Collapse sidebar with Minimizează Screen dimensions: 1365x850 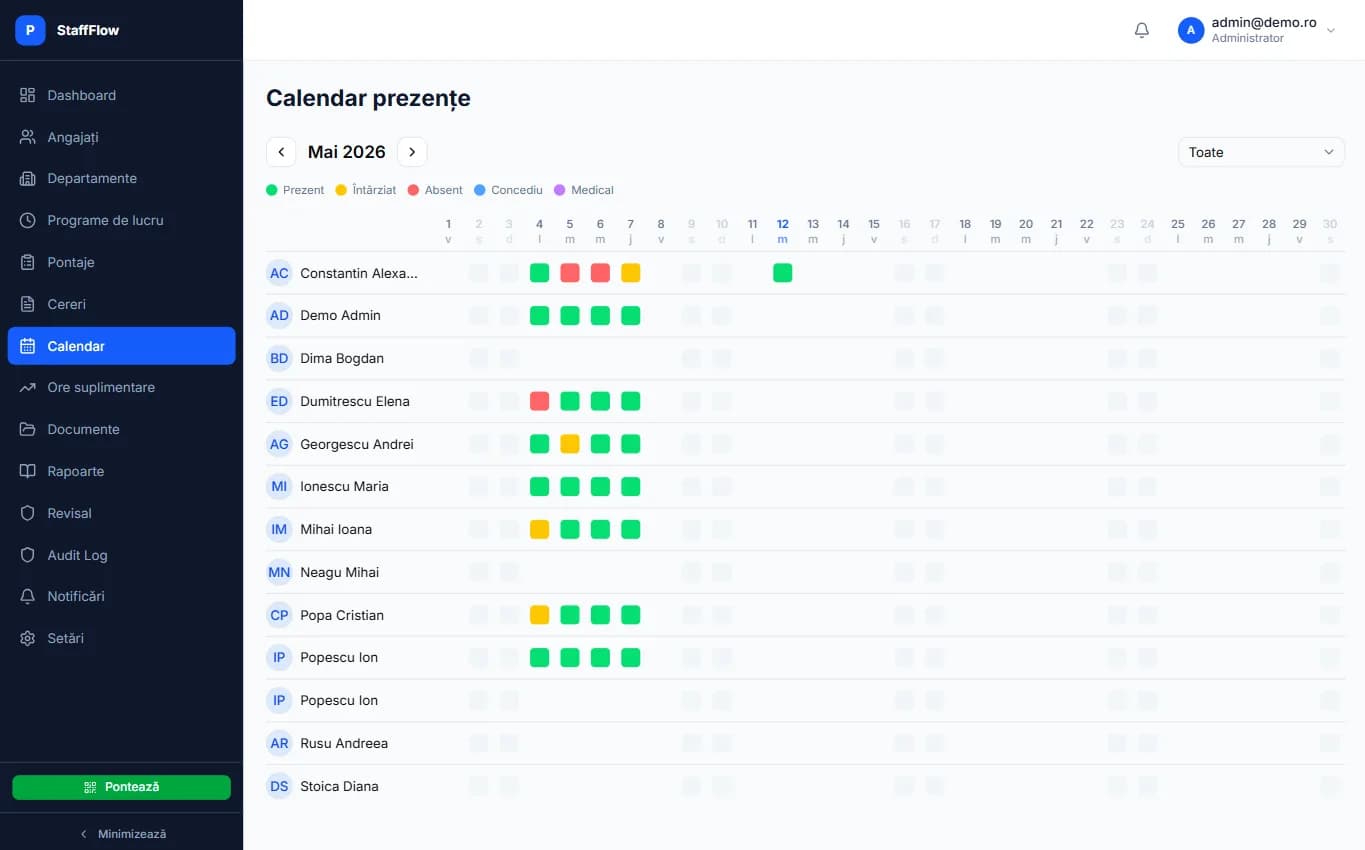(121, 833)
